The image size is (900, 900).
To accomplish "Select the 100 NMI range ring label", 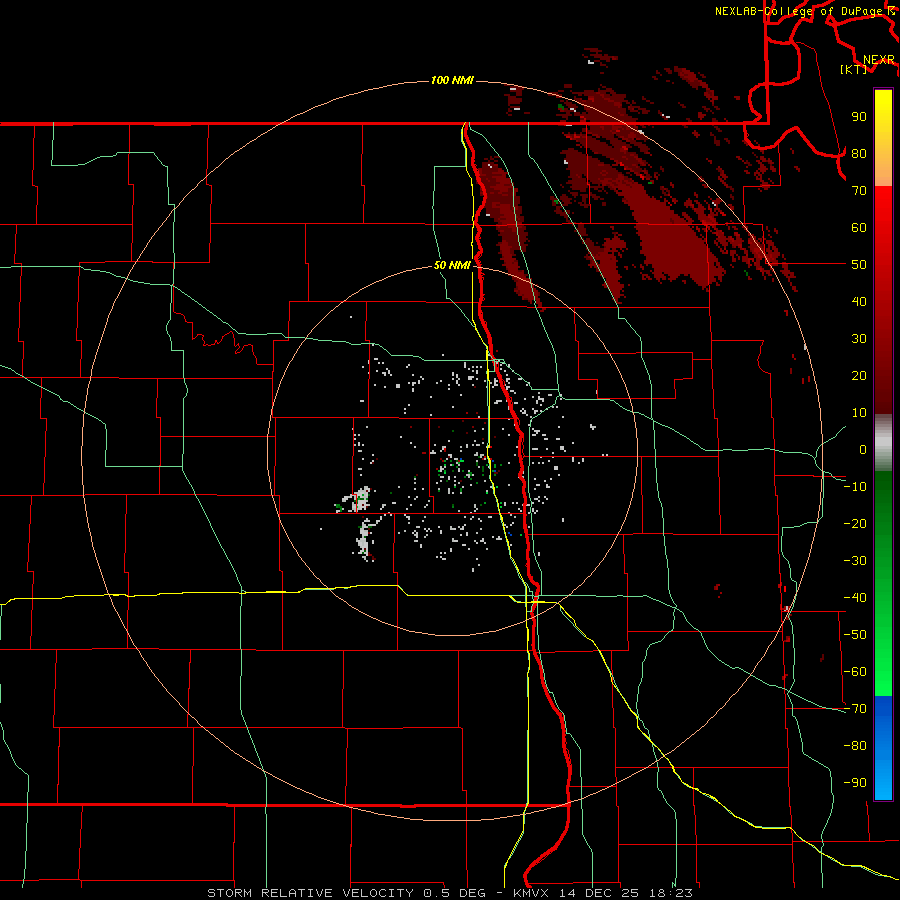I will coord(452,80).
